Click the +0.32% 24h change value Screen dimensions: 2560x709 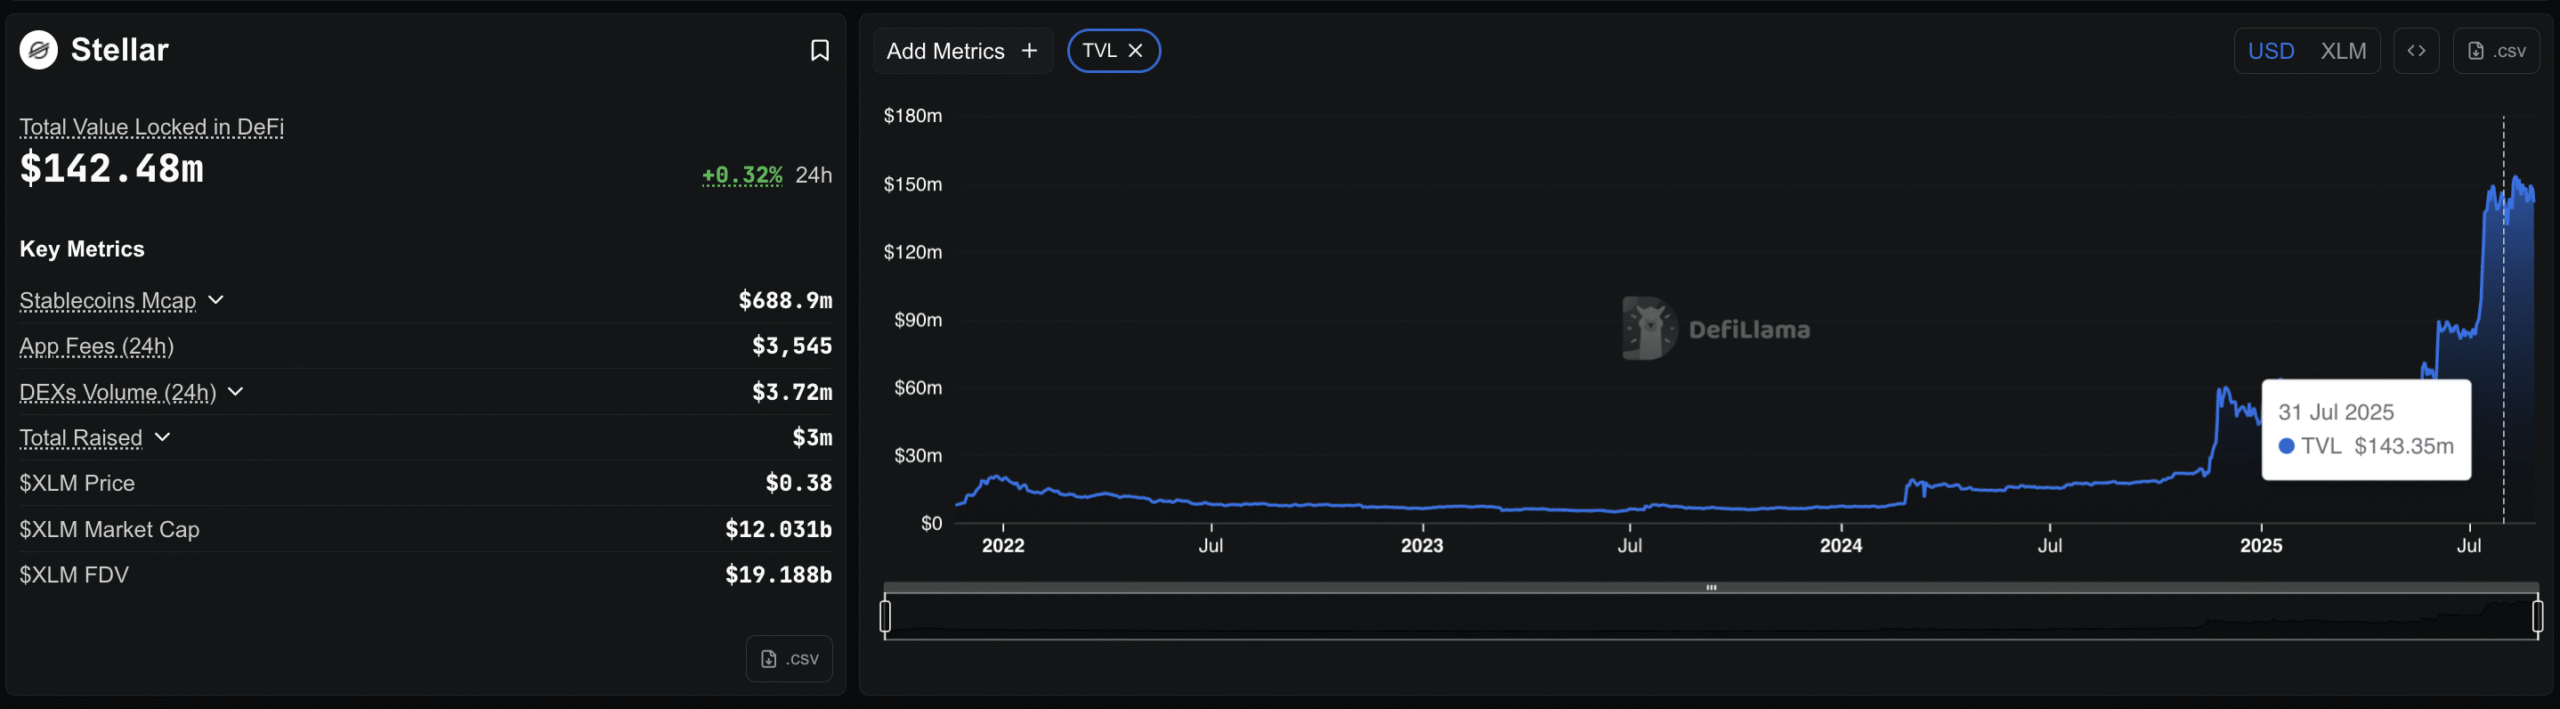[x=742, y=175]
